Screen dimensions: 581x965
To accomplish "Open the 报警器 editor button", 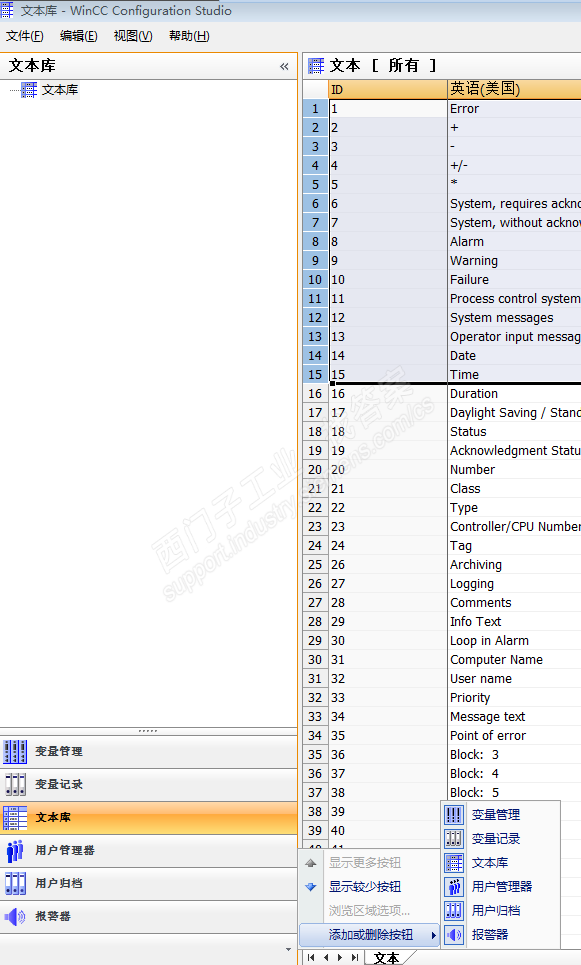I will [x=148, y=916].
